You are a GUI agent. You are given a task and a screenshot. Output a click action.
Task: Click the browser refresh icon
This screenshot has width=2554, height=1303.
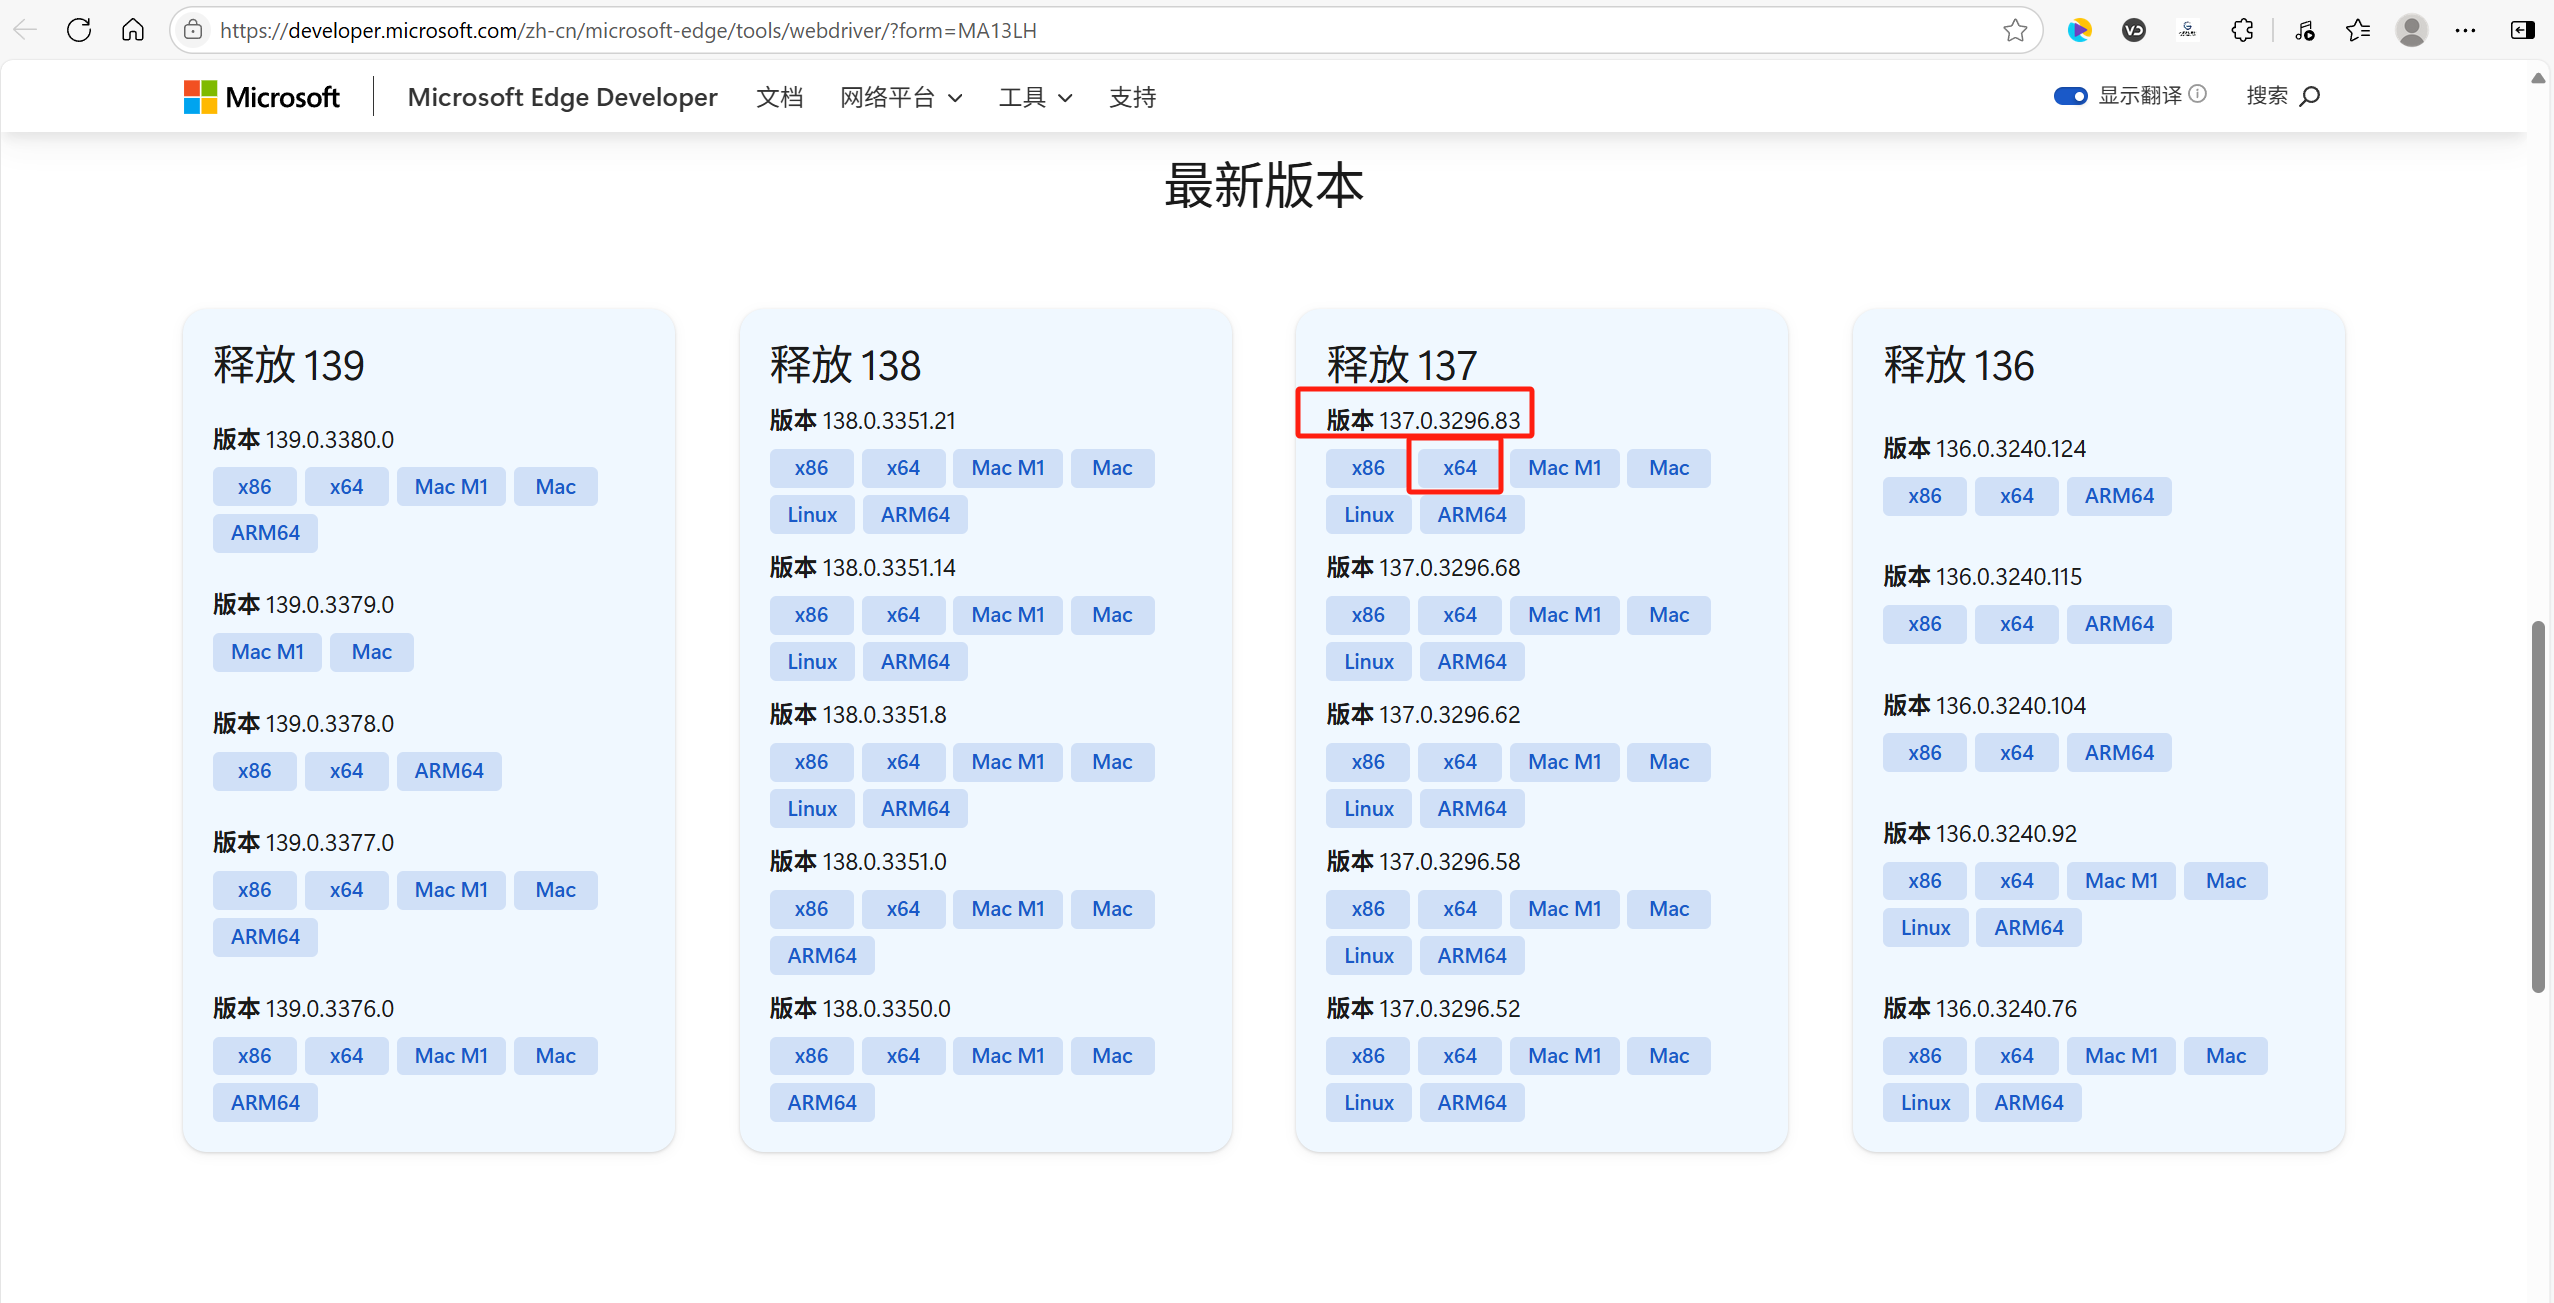pos(79,30)
